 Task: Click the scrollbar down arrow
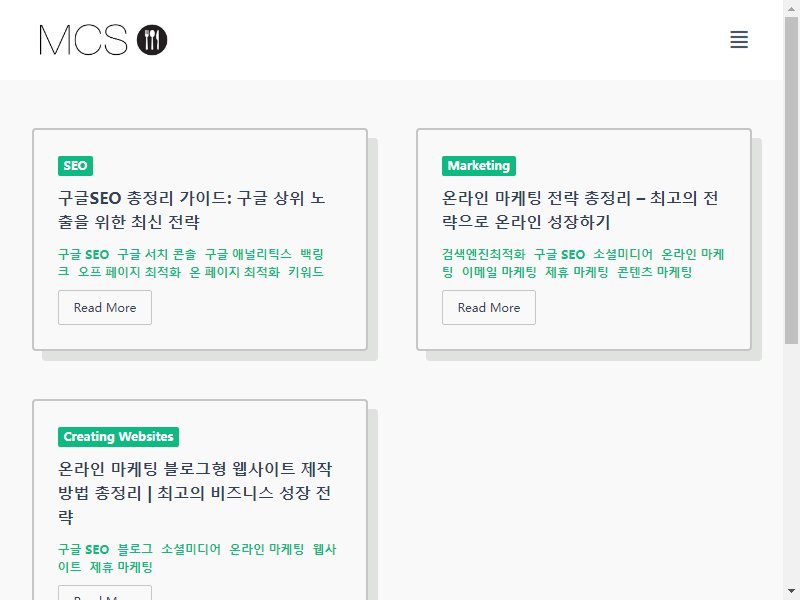791,592
